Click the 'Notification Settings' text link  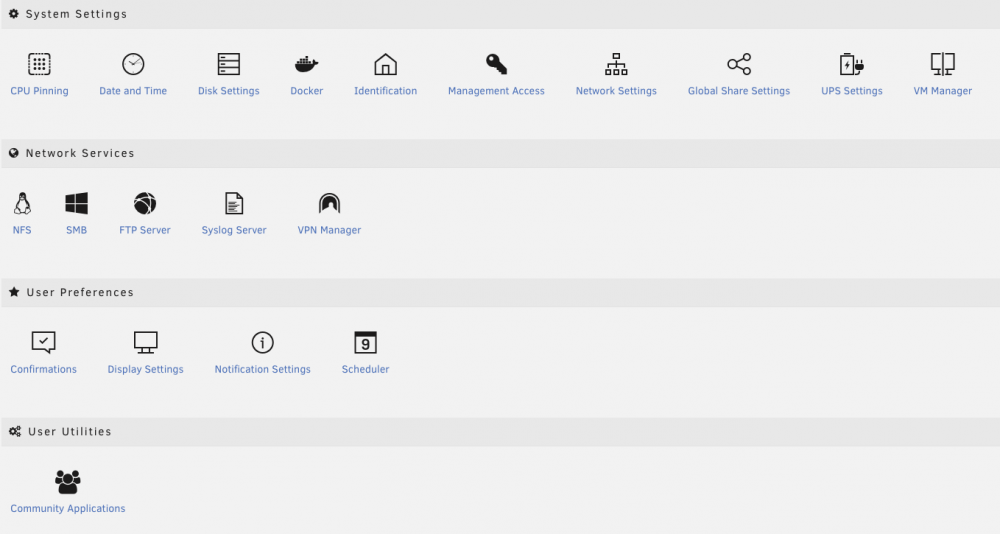pyautogui.click(x=262, y=369)
